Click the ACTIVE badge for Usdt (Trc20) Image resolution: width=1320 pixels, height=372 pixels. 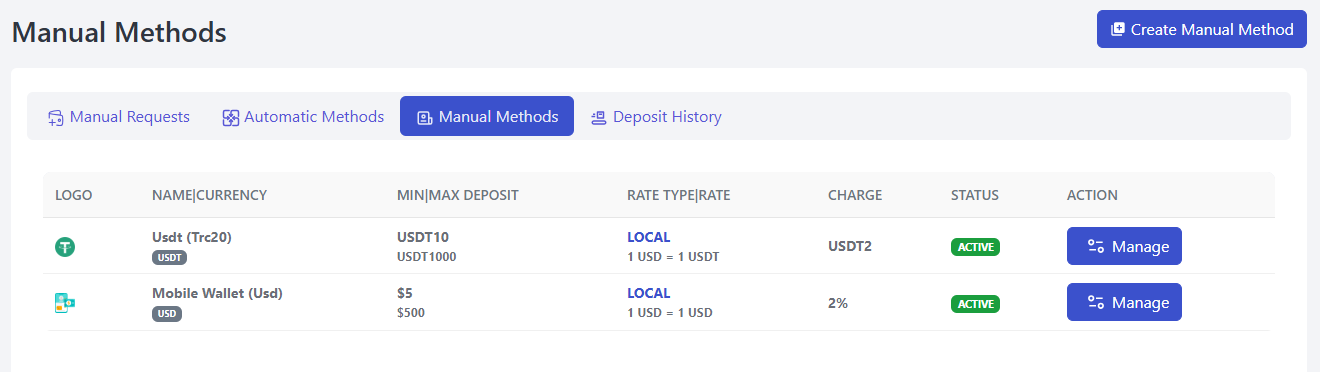pos(975,247)
